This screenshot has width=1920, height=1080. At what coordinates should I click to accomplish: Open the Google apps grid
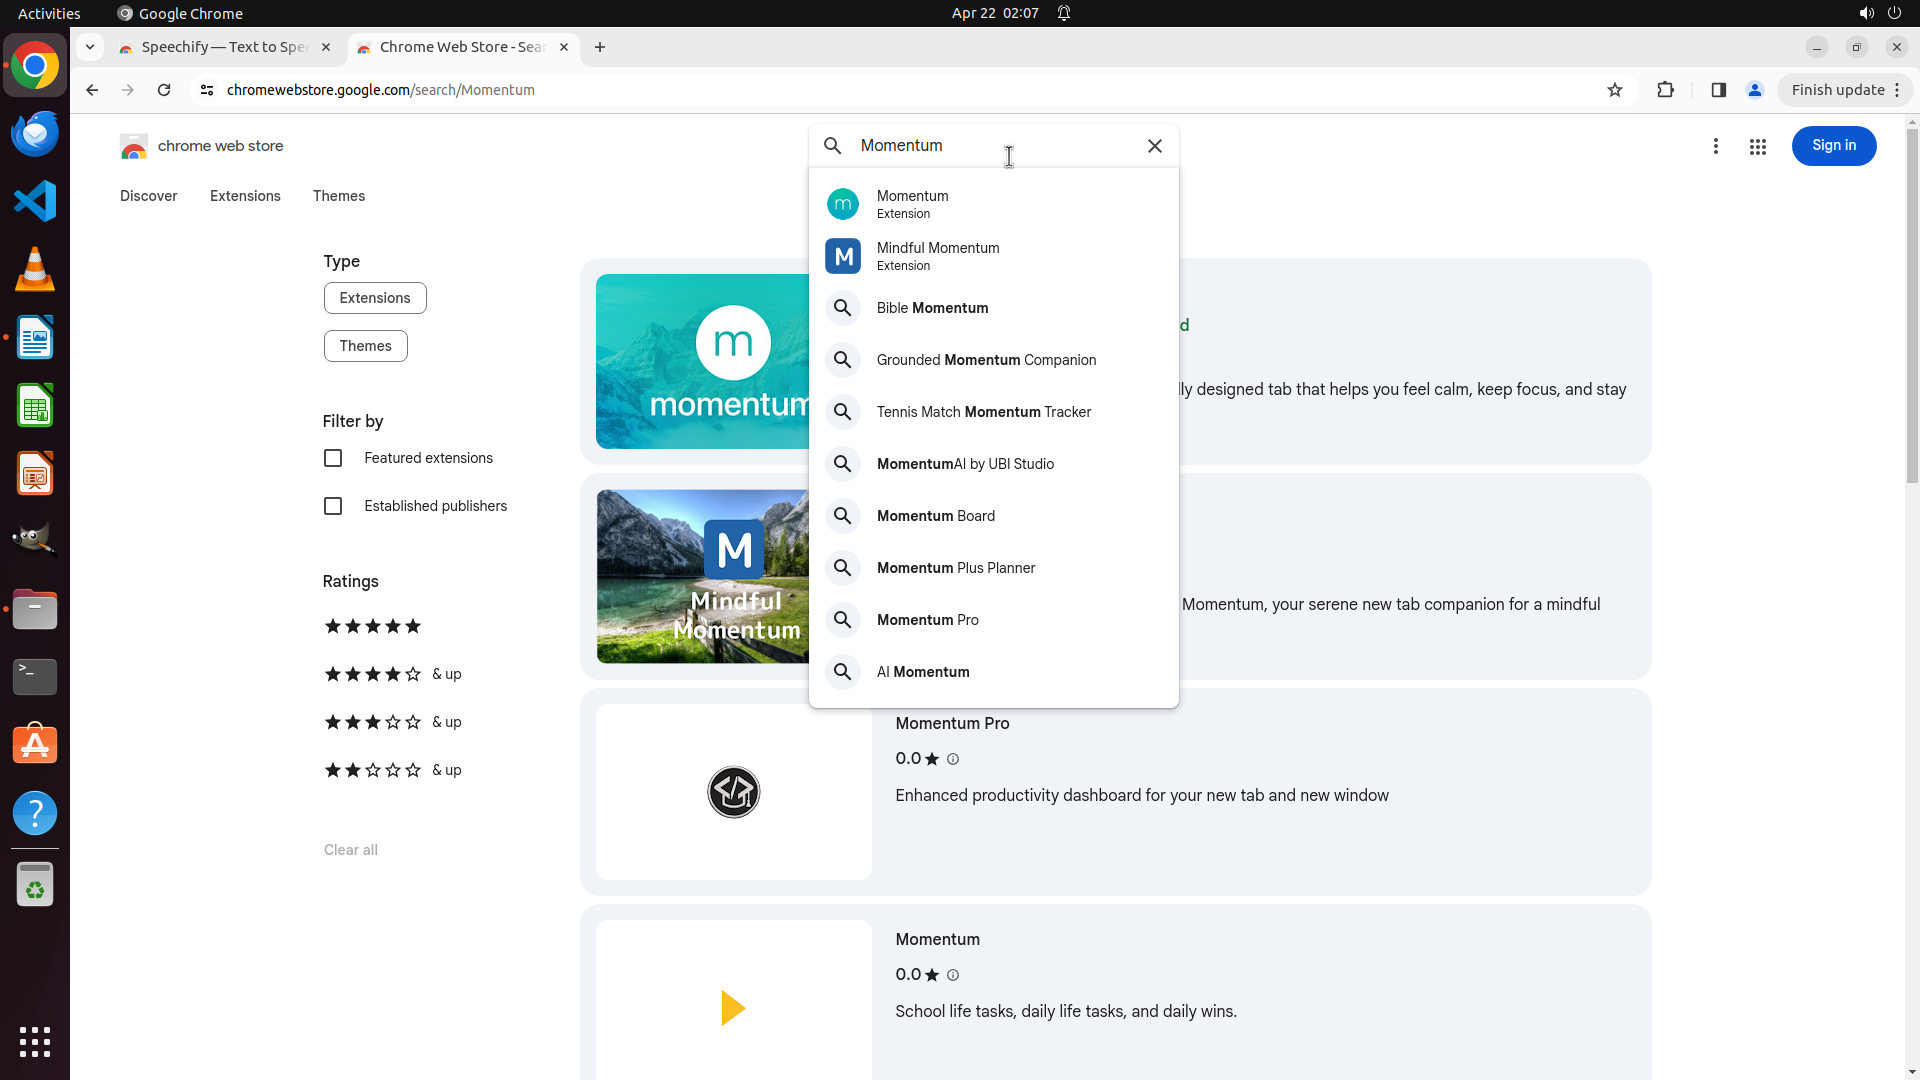click(x=1757, y=147)
